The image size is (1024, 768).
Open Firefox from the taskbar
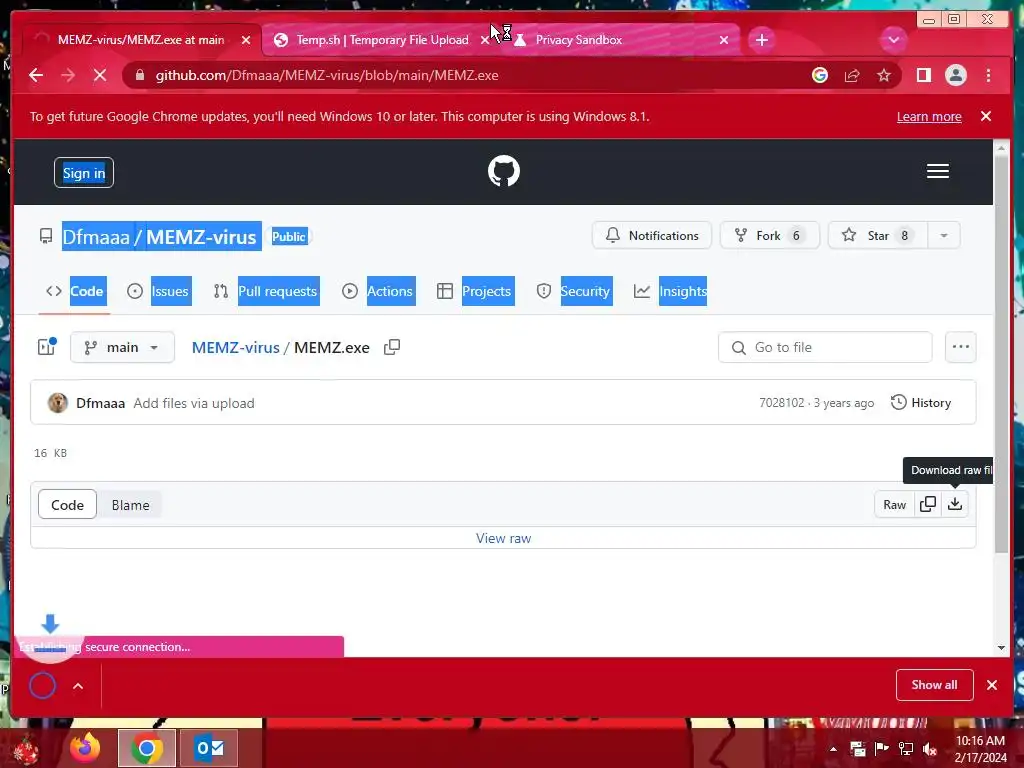(85, 748)
